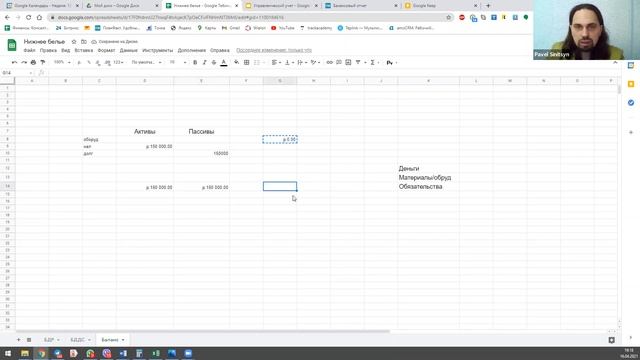Click the increase decimal places icon
640x360 pixels.
(107, 62)
